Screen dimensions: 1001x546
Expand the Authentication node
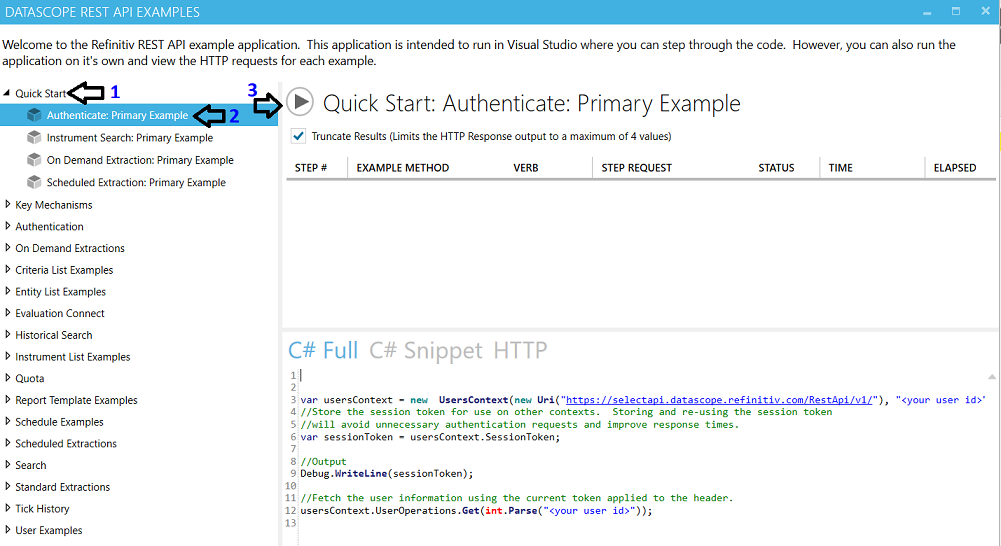(8, 226)
